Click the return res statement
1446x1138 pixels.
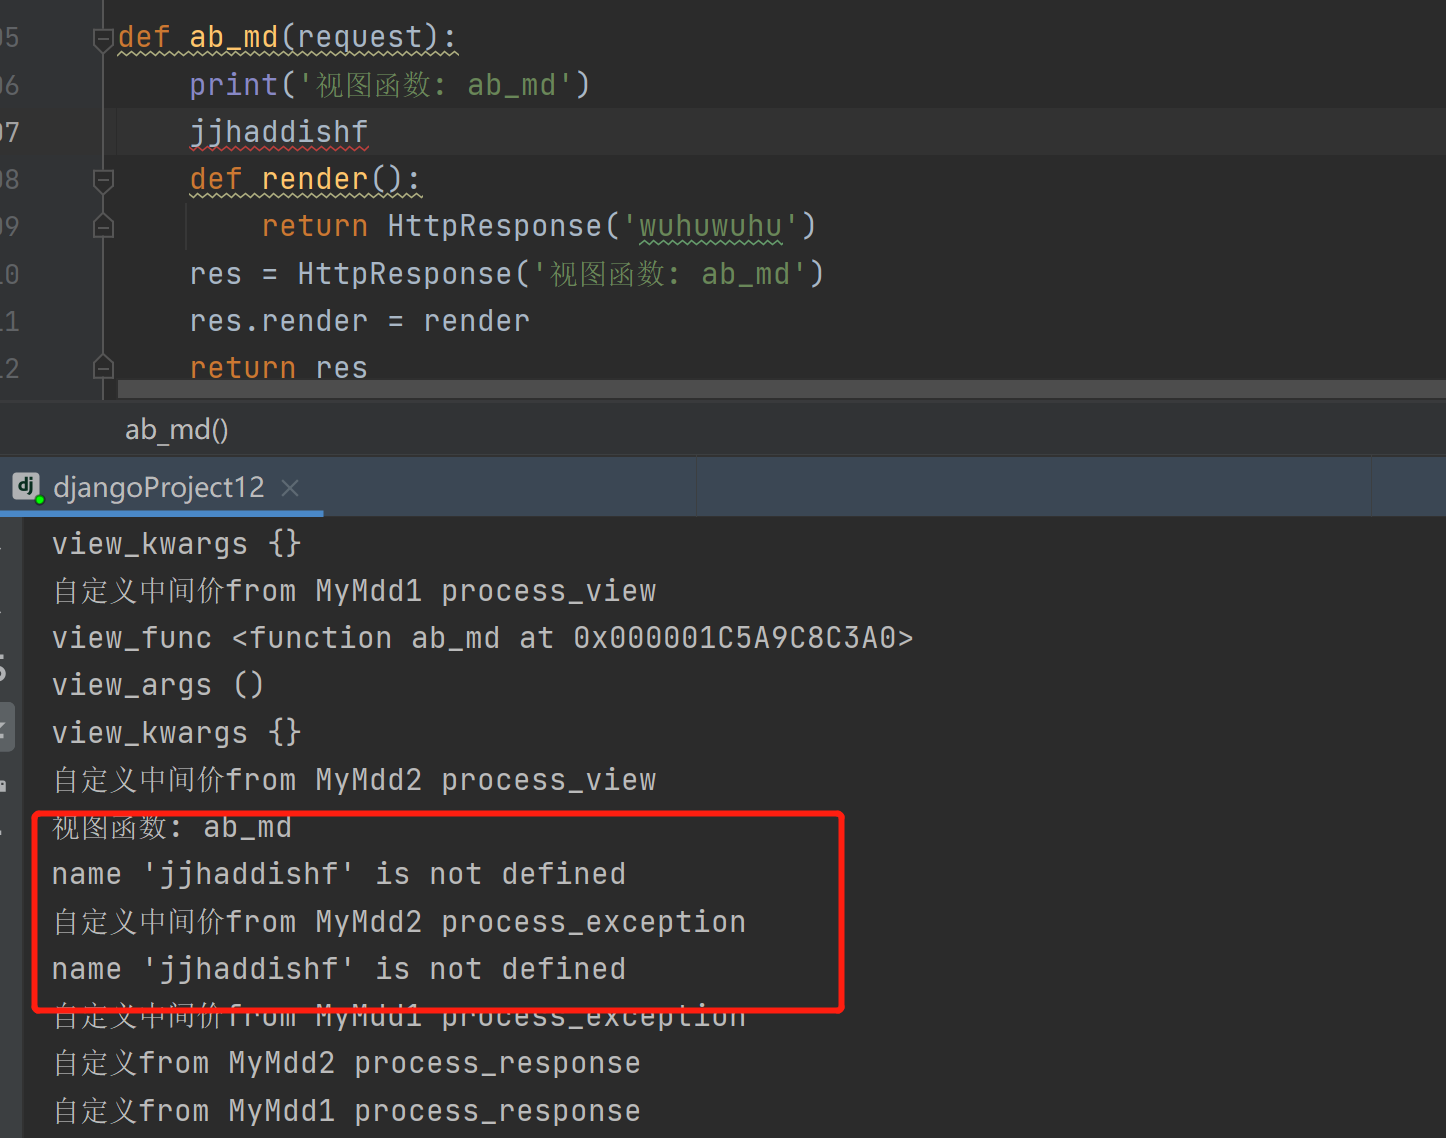tap(279, 368)
